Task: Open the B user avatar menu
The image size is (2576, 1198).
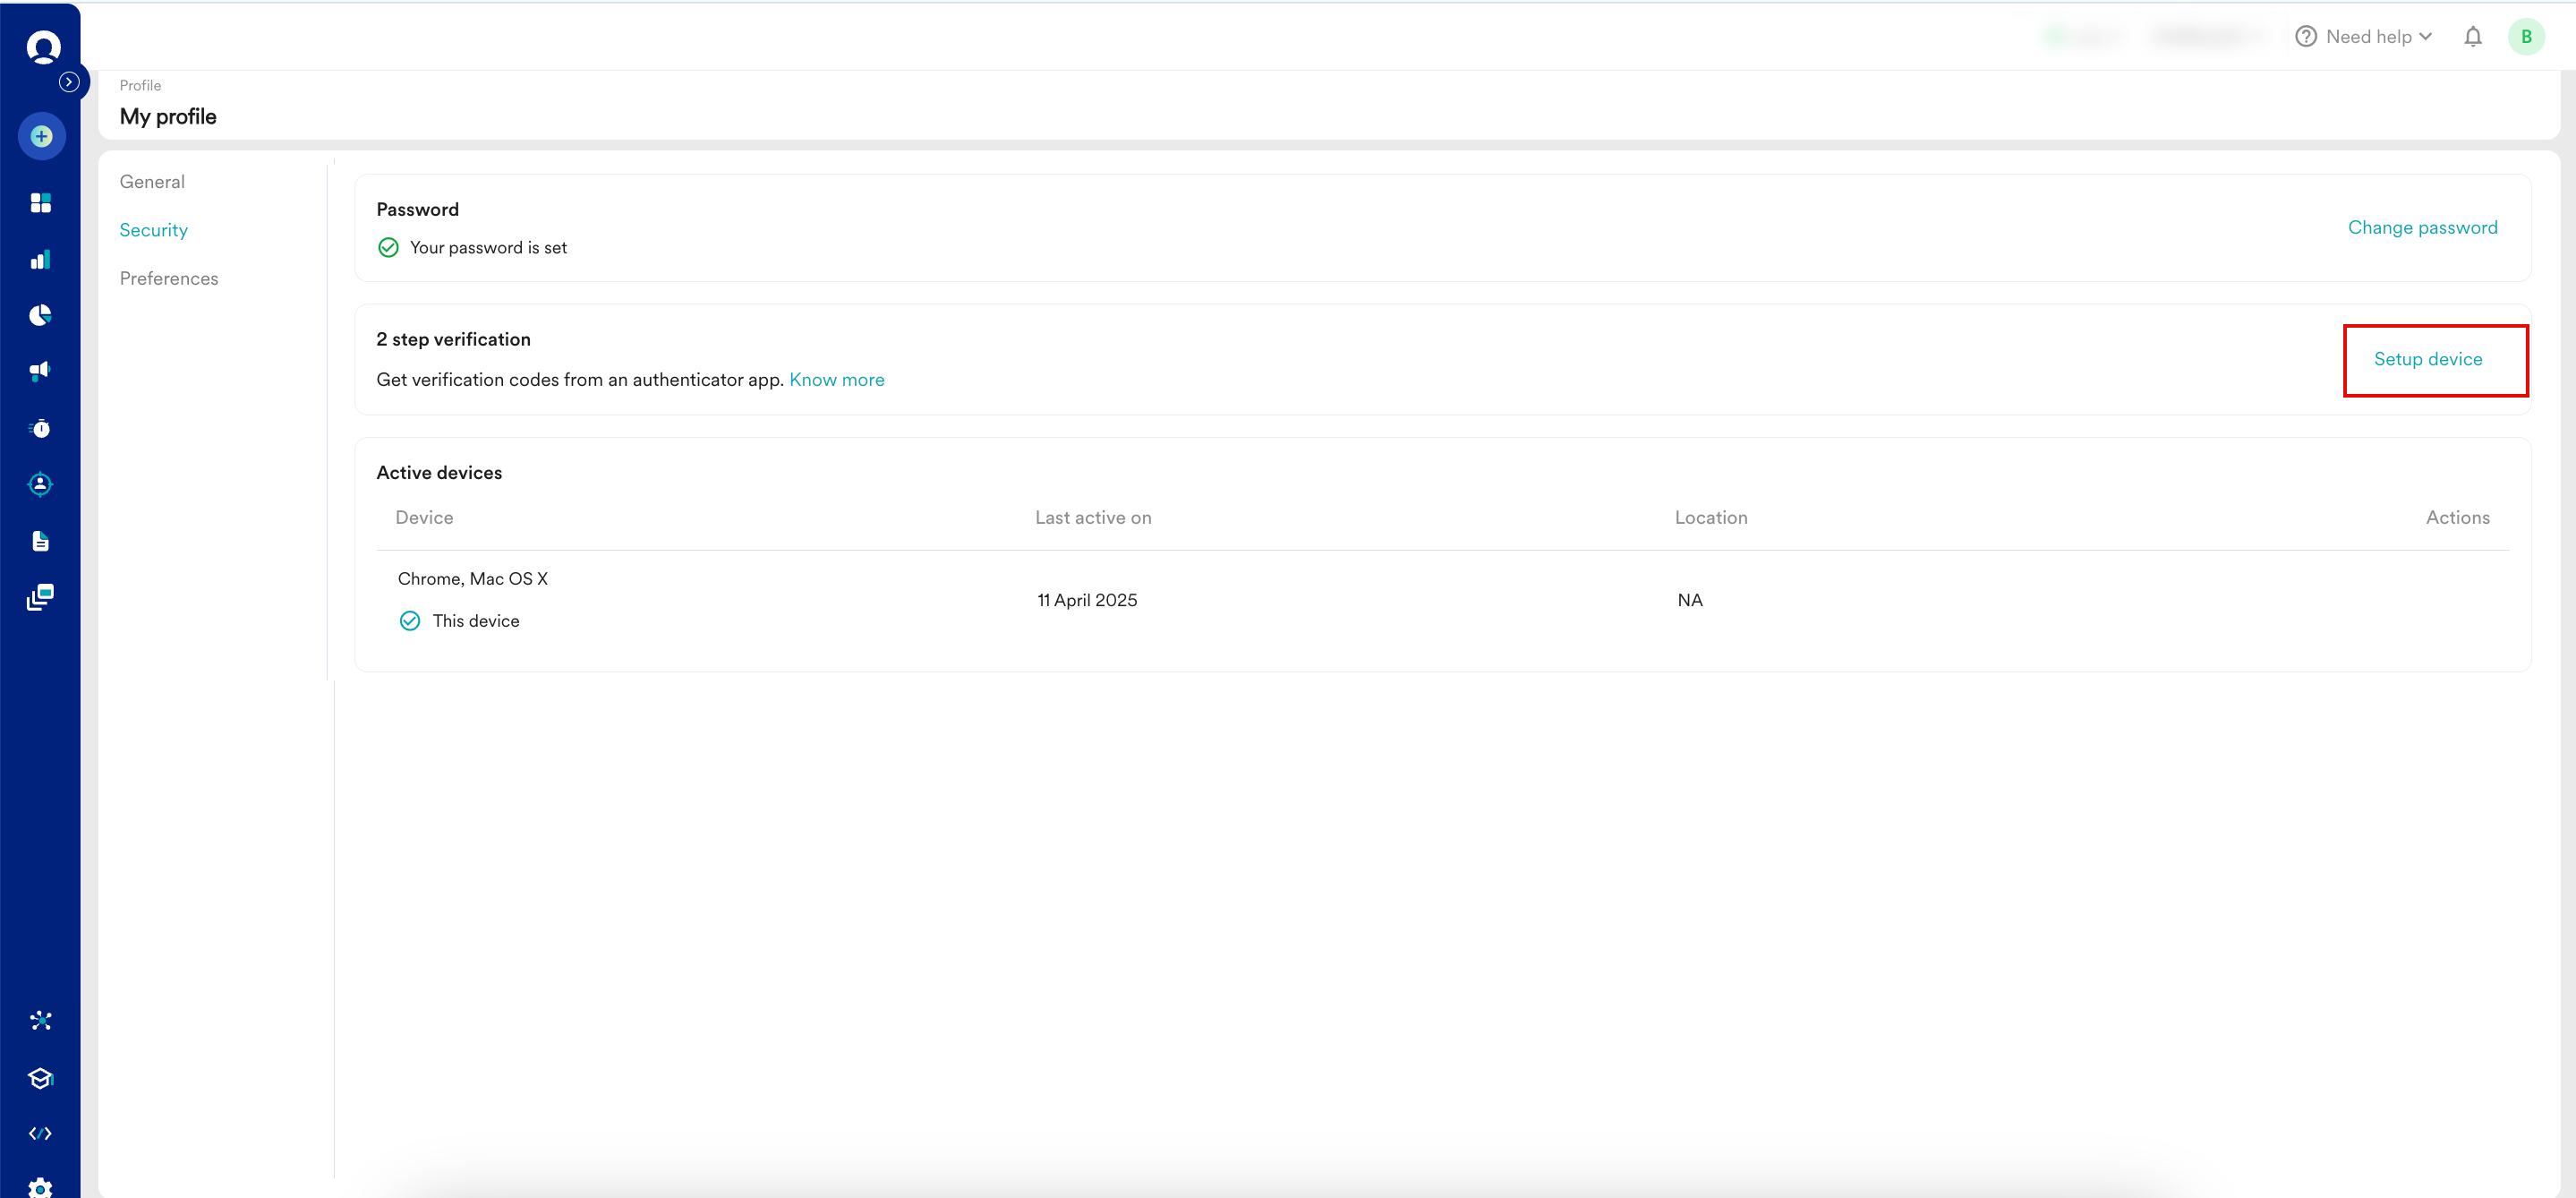Action: coord(2526,37)
